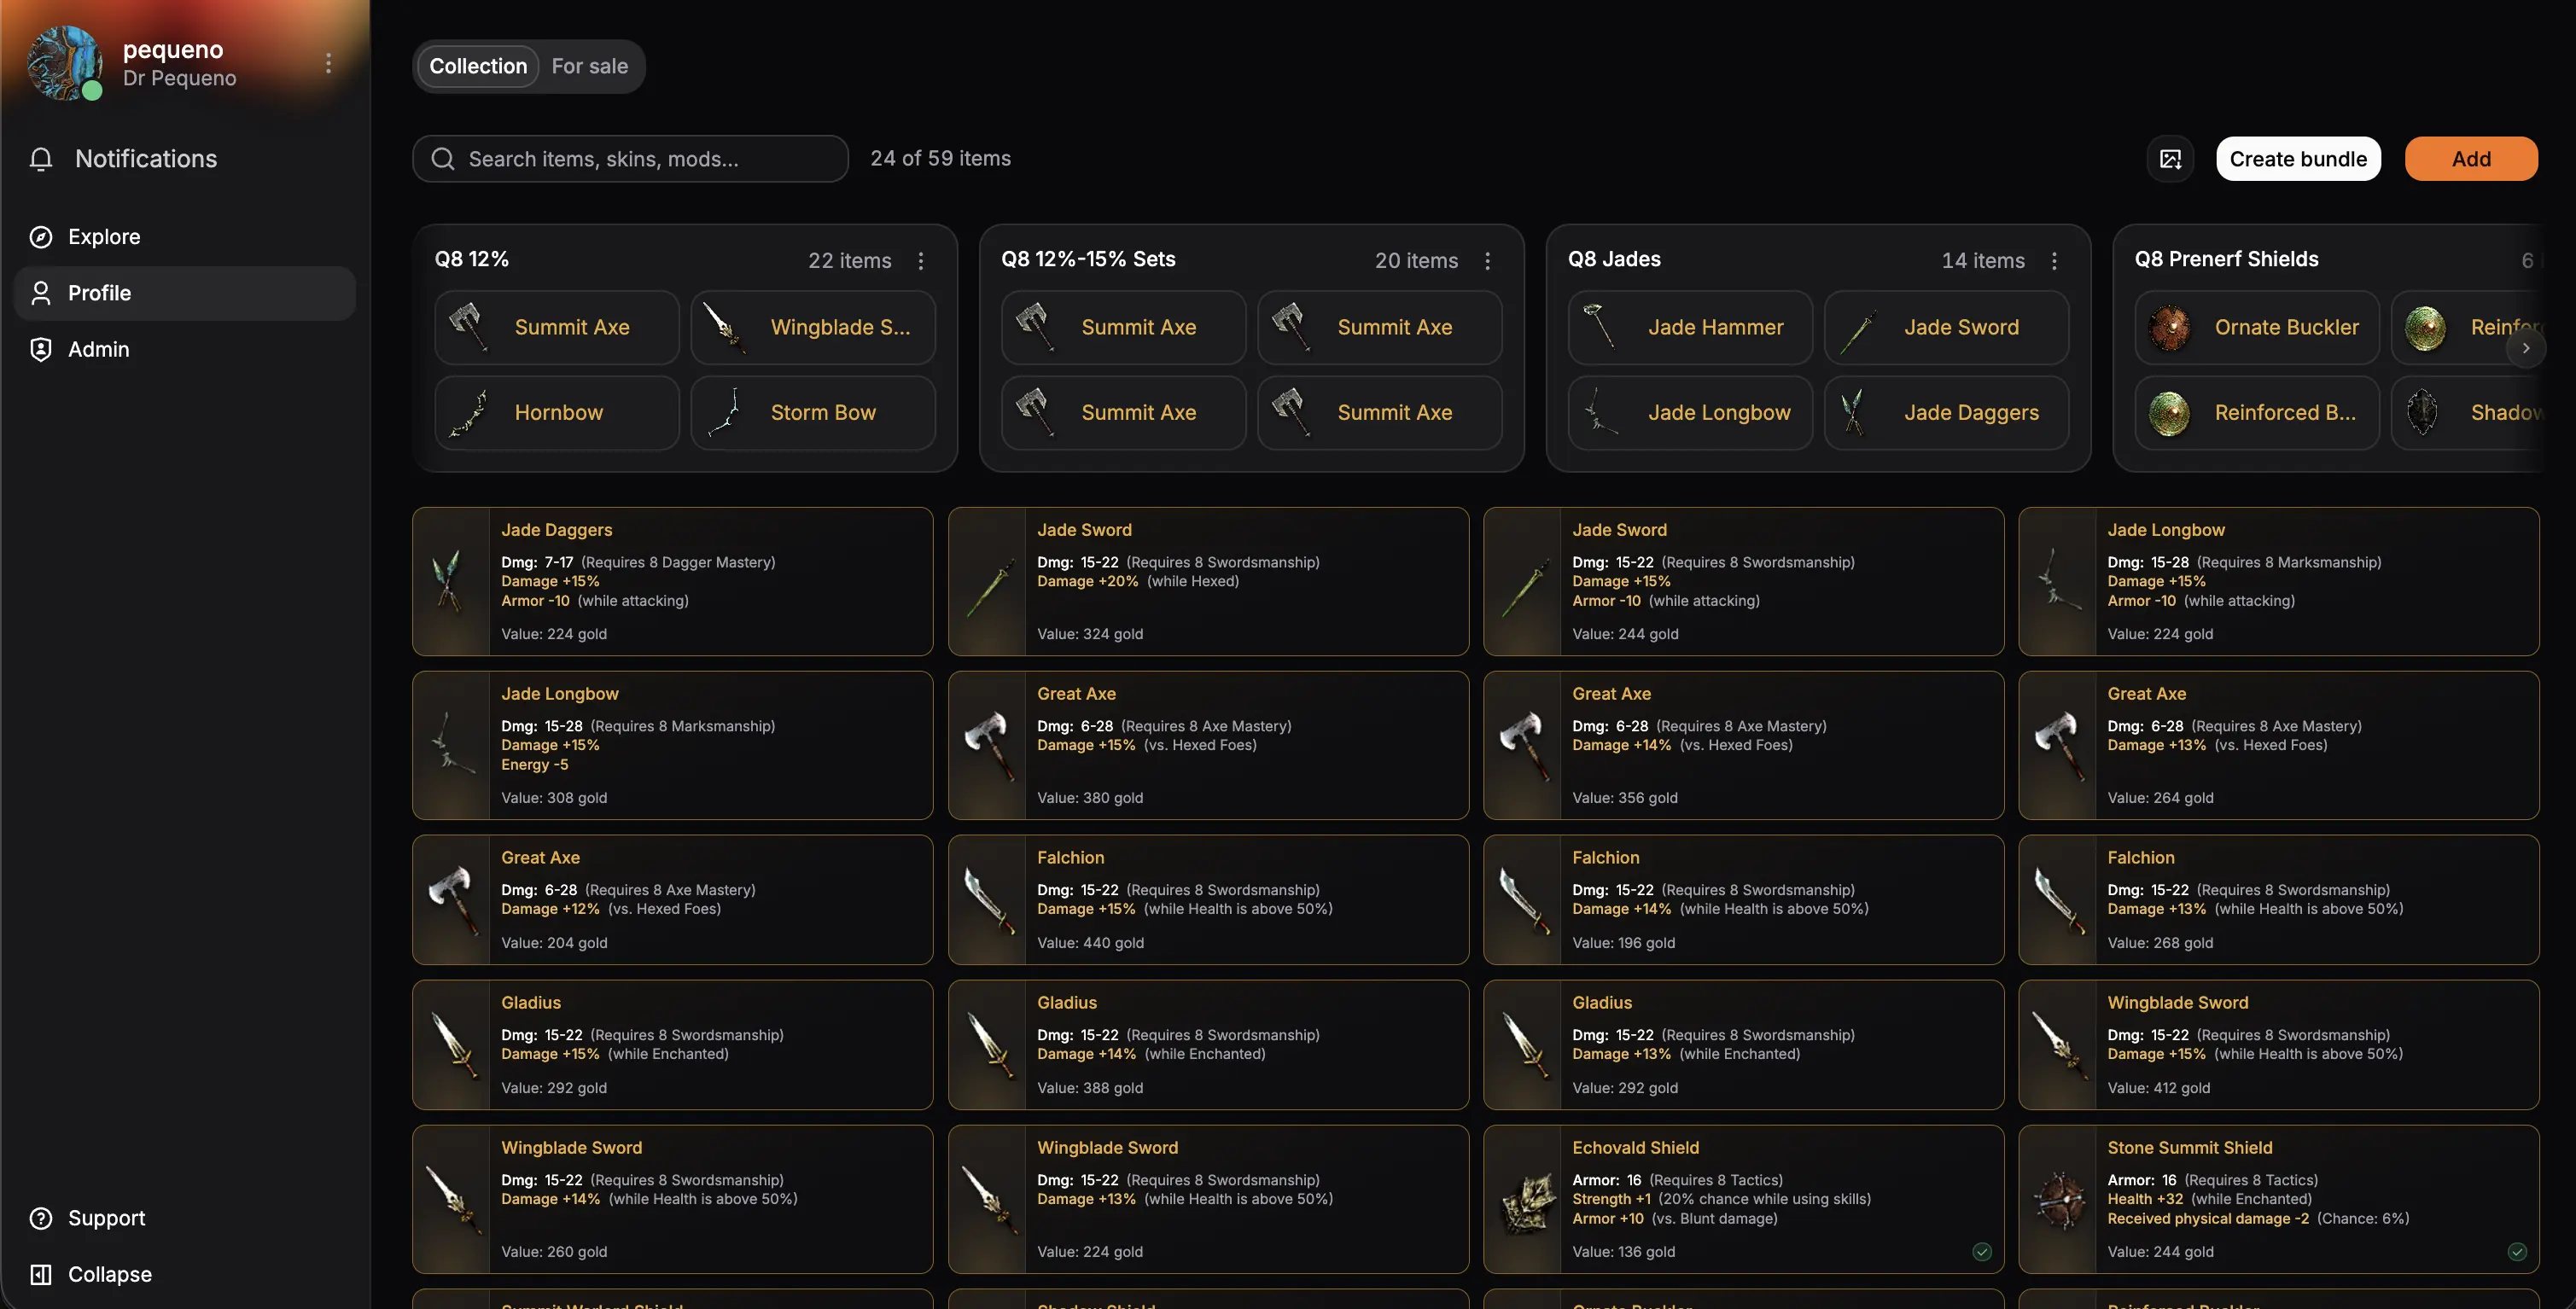Open the Admin shield icon
The image size is (2576, 1309).
(x=41, y=349)
